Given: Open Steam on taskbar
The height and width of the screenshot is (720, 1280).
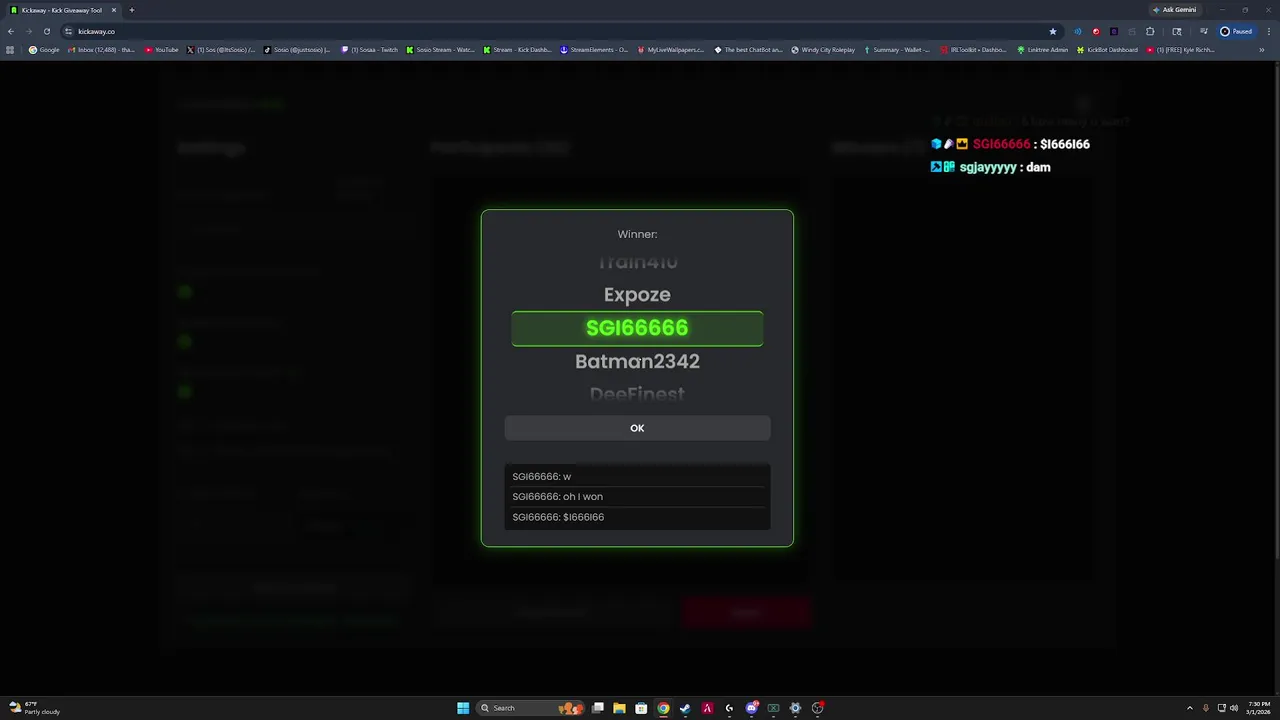Looking at the screenshot, I should point(685,708).
